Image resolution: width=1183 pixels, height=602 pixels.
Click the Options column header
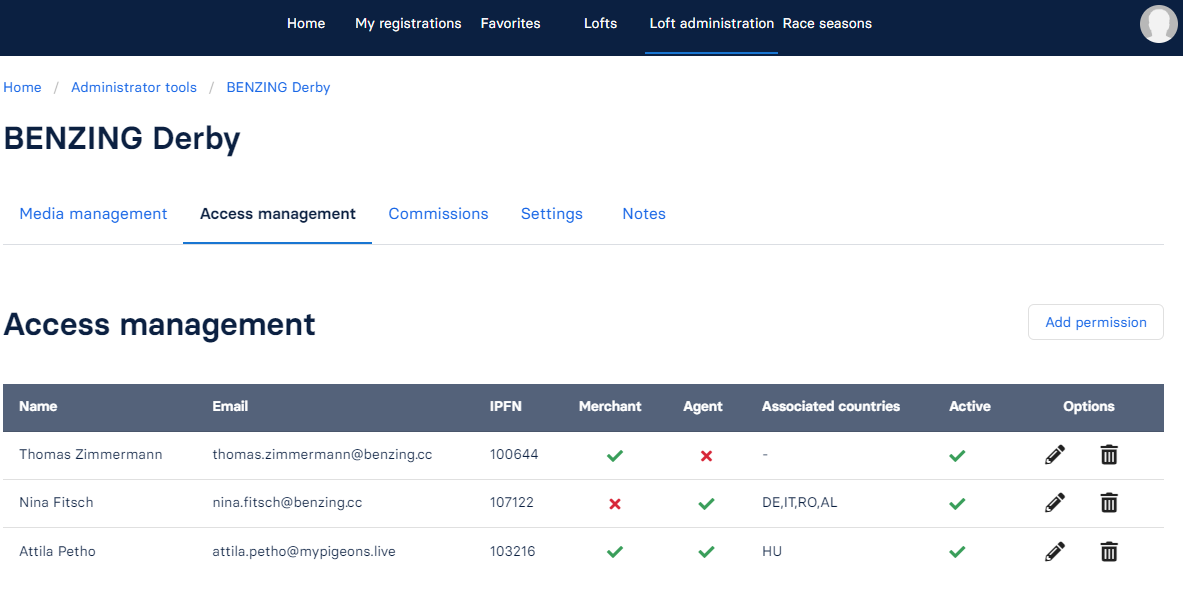pos(1089,407)
